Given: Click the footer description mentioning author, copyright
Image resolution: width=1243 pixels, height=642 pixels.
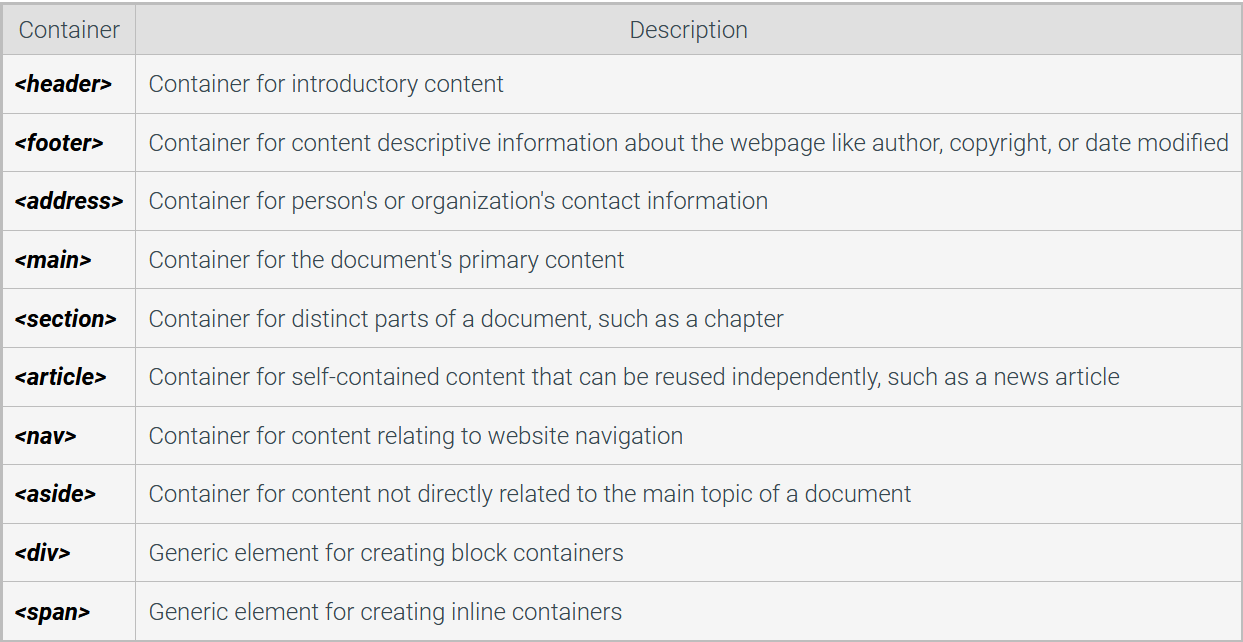Looking at the screenshot, I should [x=688, y=143].
